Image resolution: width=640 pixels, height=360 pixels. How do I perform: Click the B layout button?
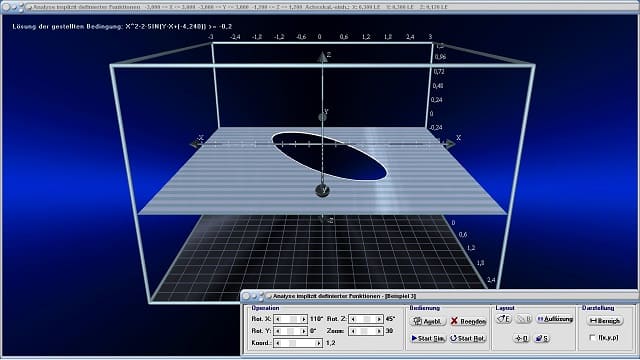(x=524, y=319)
